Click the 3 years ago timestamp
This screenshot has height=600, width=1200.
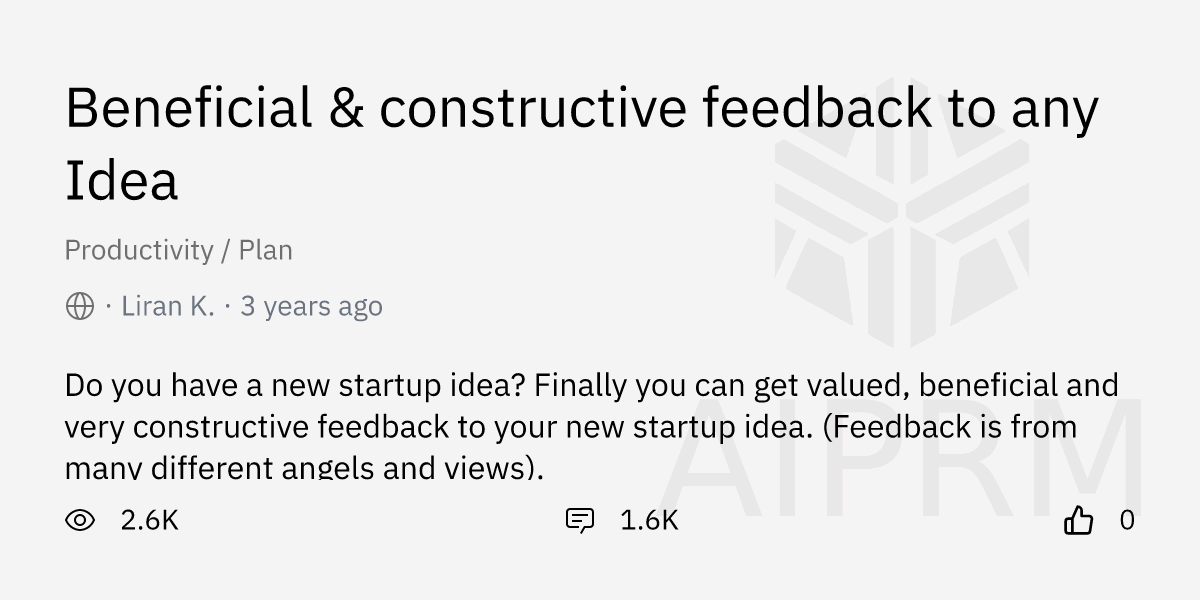point(311,306)
